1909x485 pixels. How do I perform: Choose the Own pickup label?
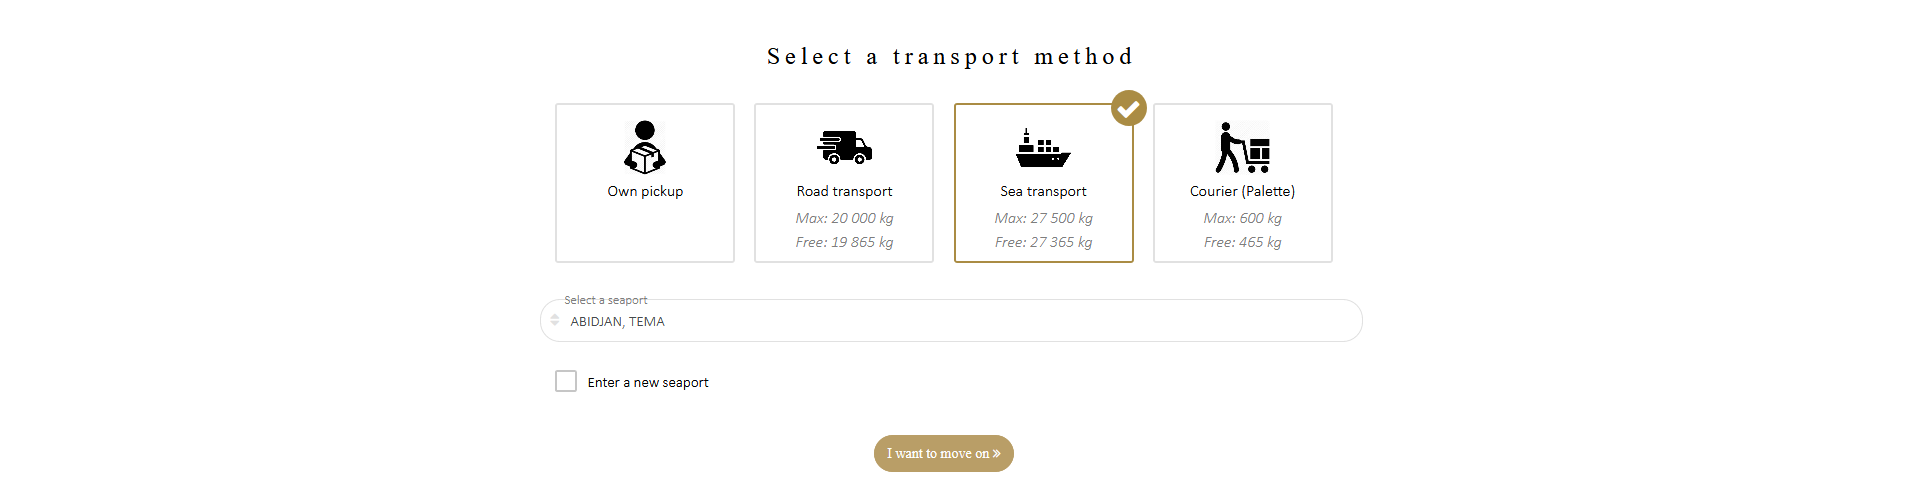645,191
